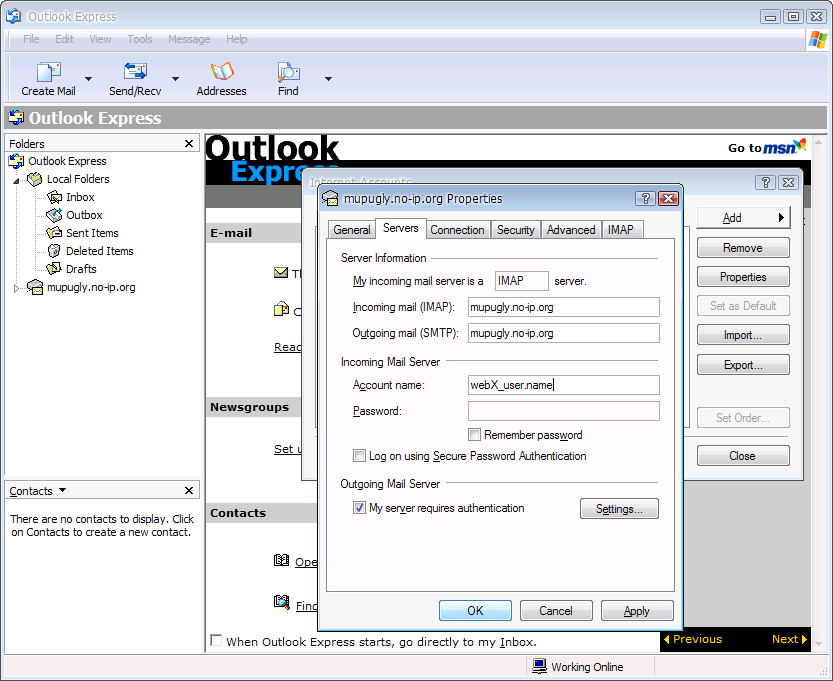
Task: Open the Addresses book icon
Action: [221, 73]
